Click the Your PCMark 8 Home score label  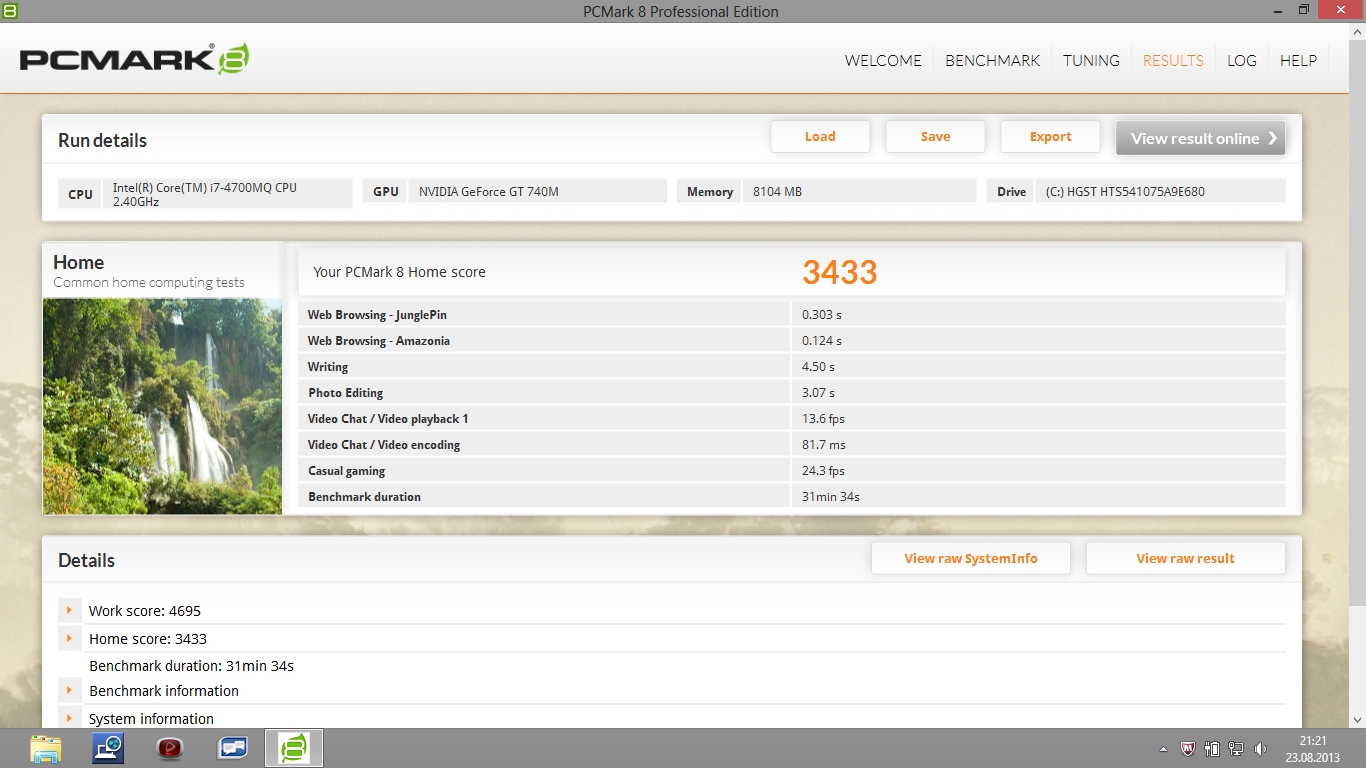pos(399,272)
